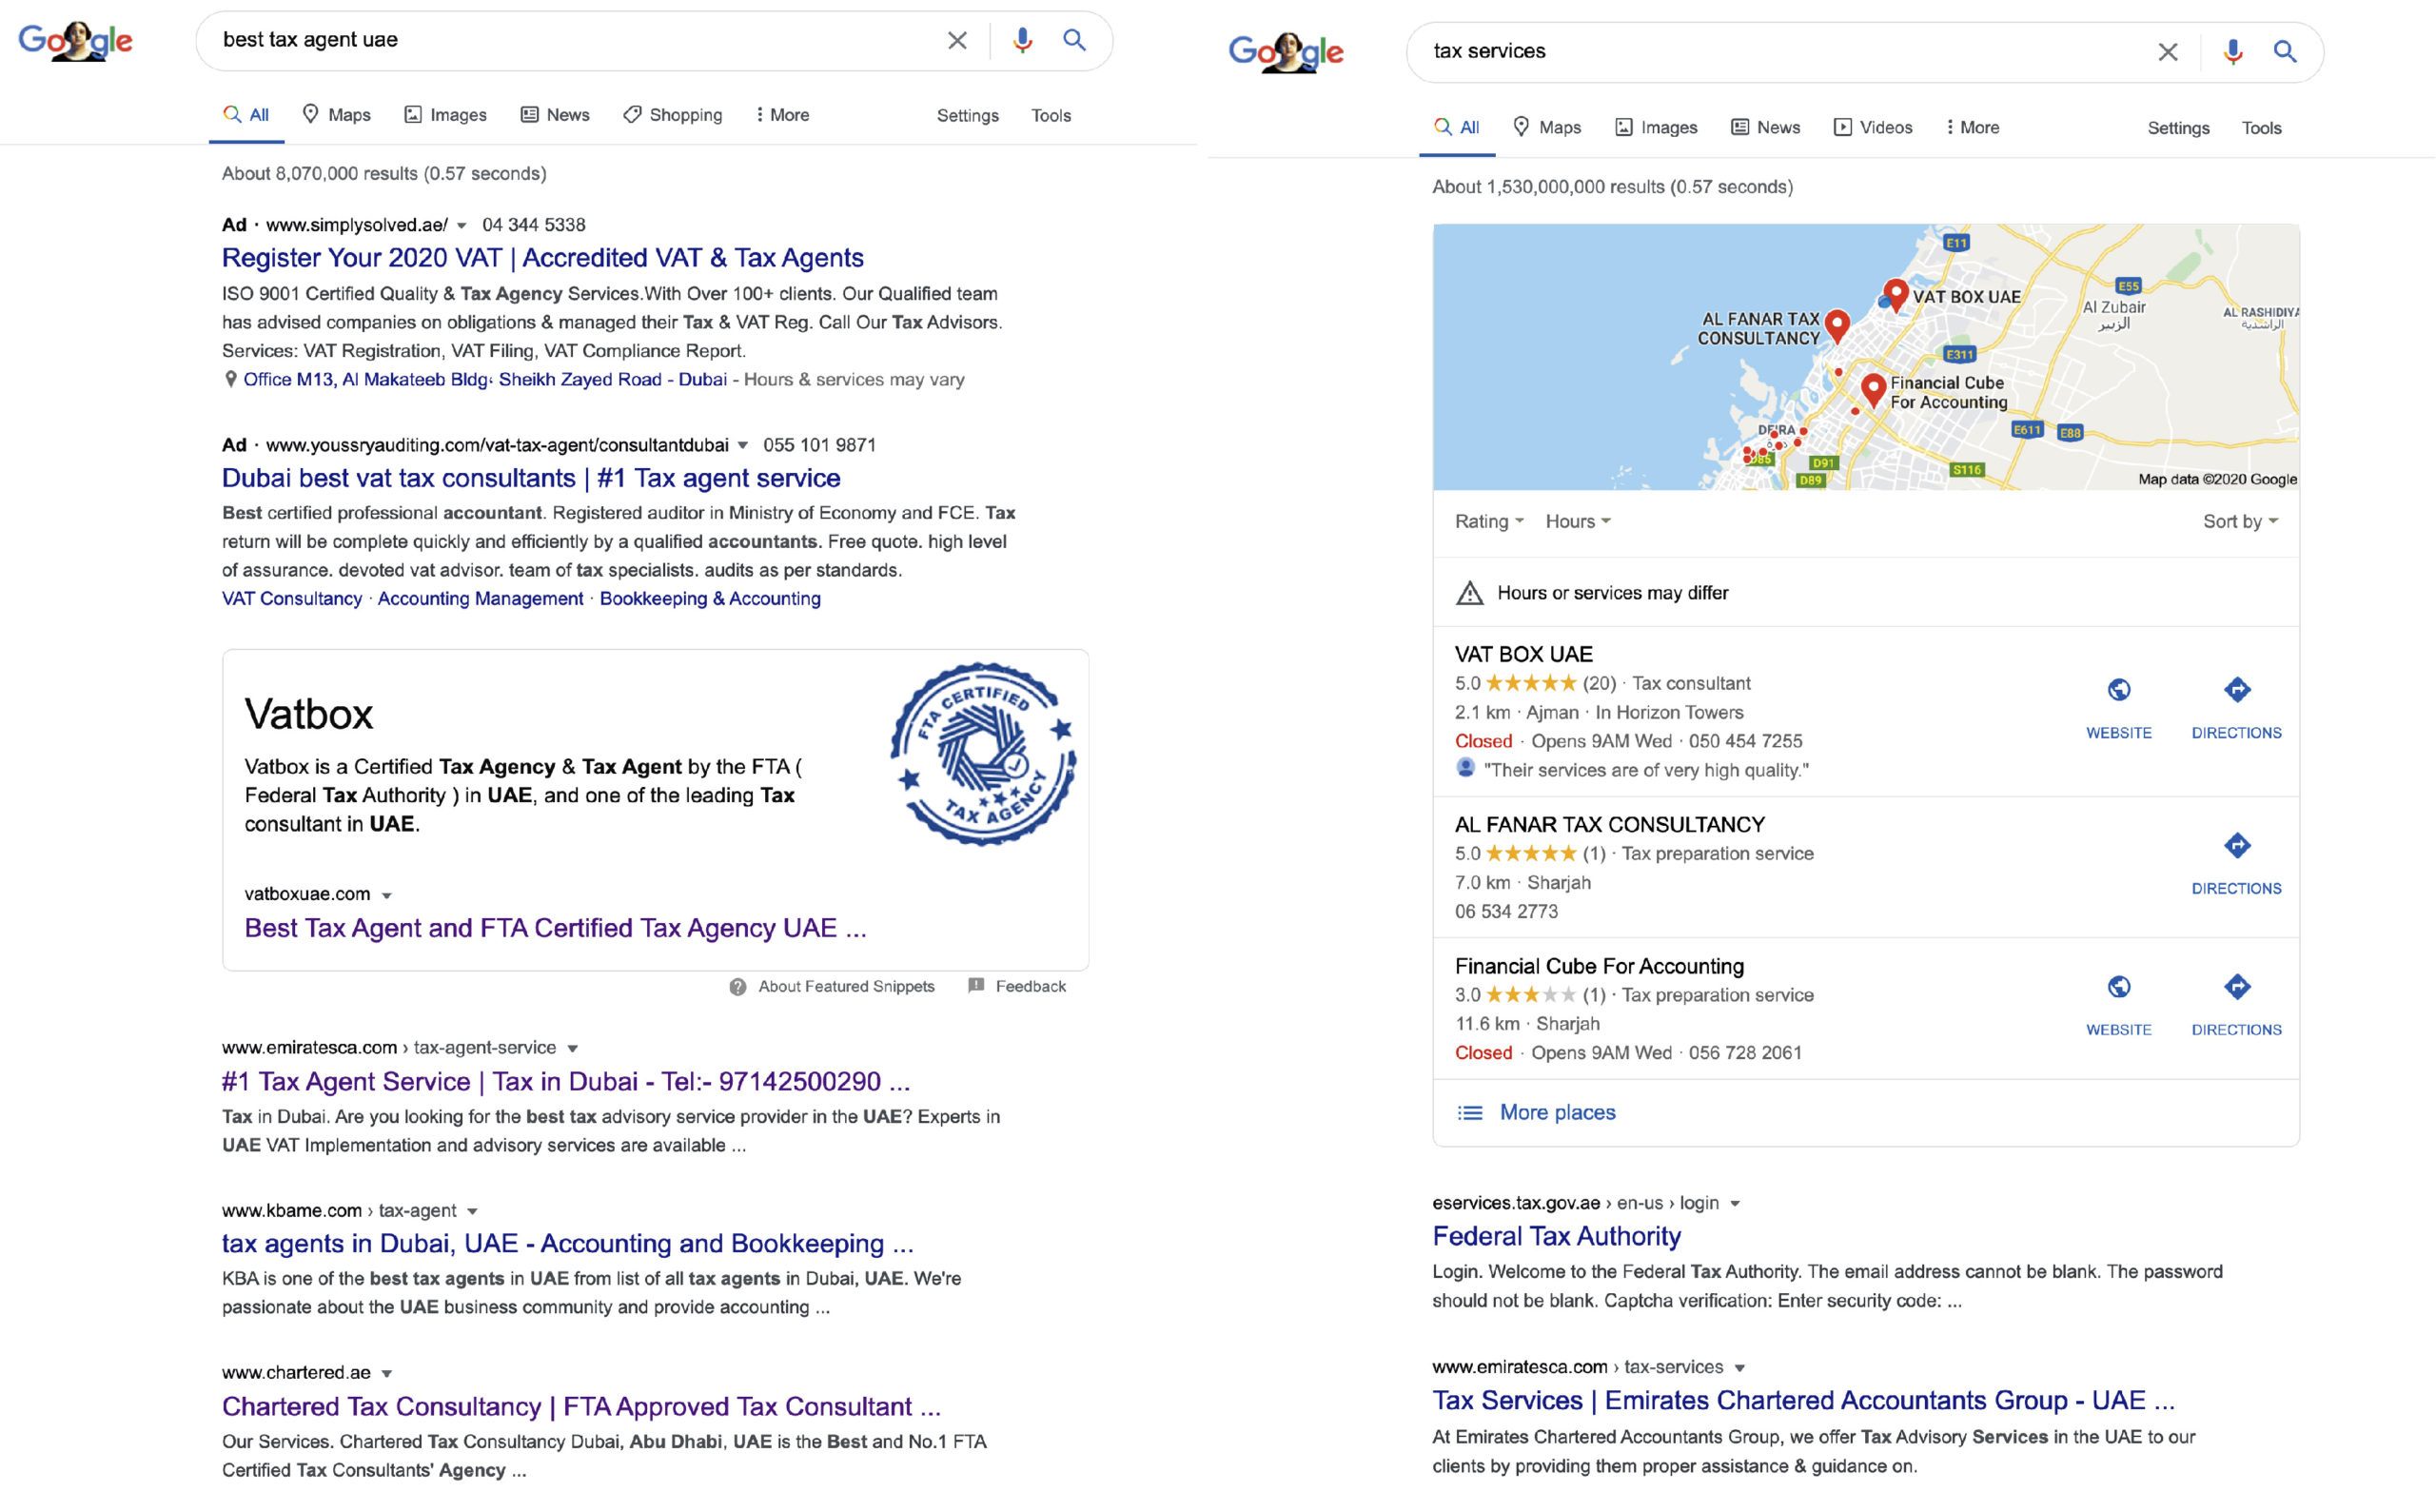Expand arrow next to emiratesca.com tax-services

[x=1739, y=1368]
